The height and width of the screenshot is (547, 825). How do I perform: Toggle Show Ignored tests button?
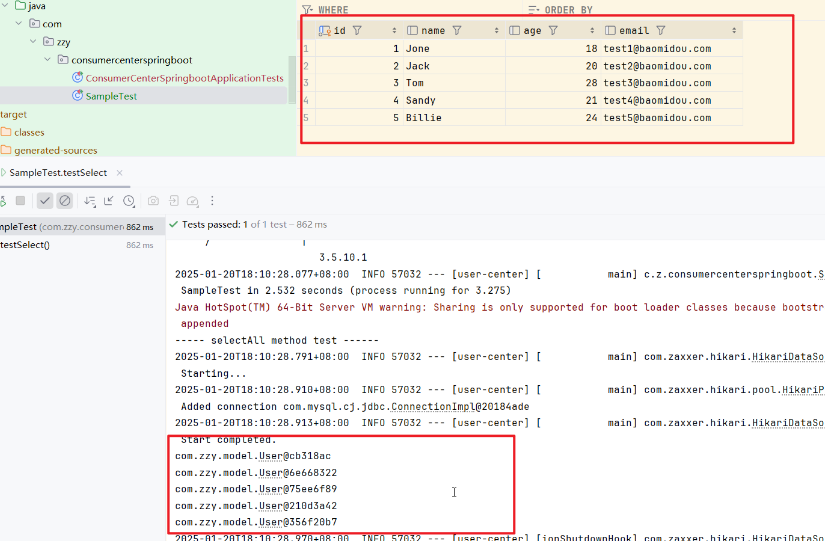point(65,200)
